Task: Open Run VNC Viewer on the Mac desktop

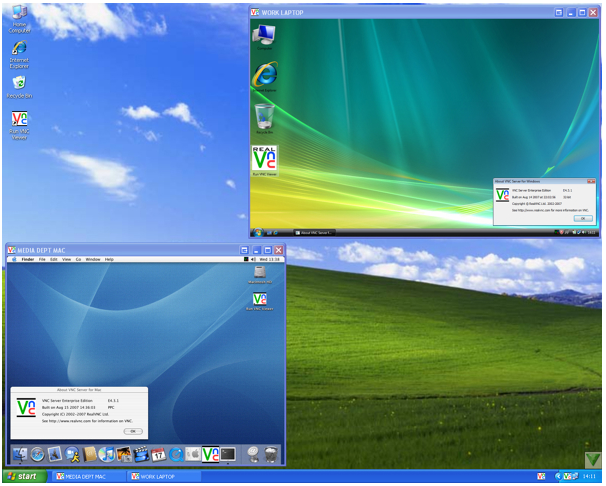Action: 260,302
